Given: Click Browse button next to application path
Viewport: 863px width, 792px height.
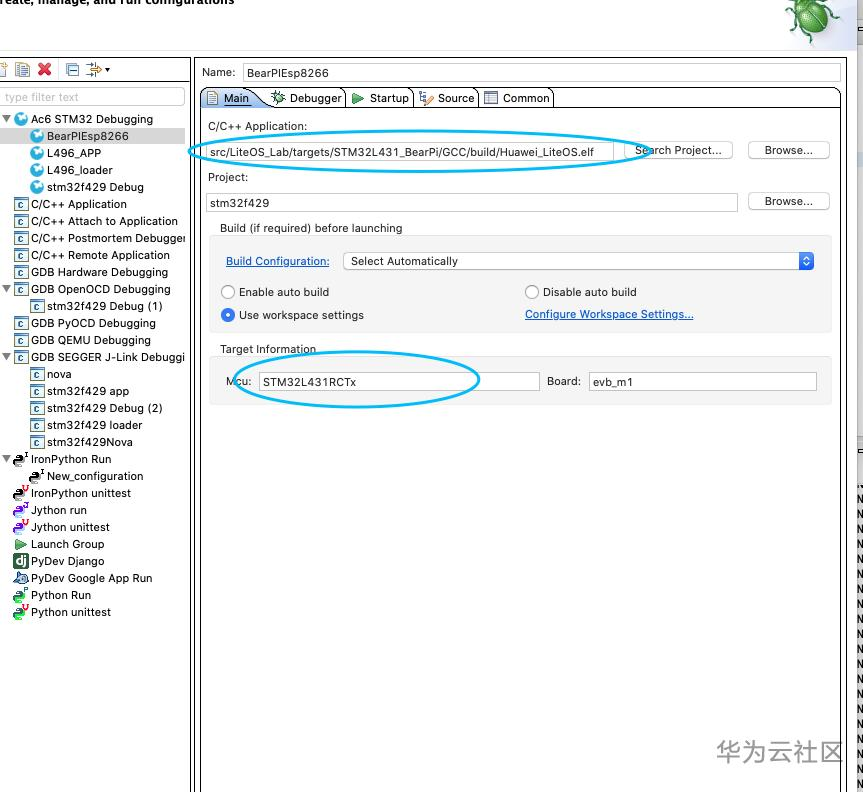Looking at the screenshot, I should [789, 150].
